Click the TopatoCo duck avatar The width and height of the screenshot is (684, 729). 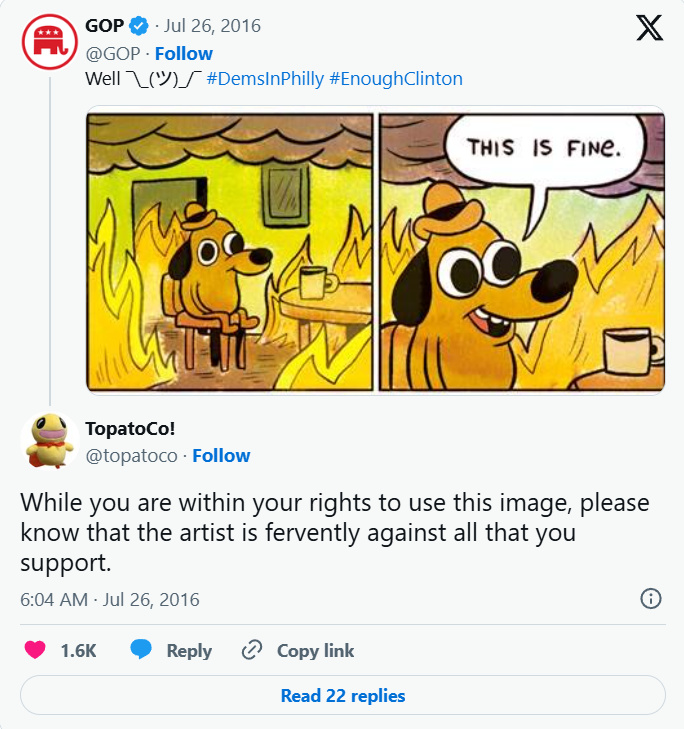pos(50,440)
